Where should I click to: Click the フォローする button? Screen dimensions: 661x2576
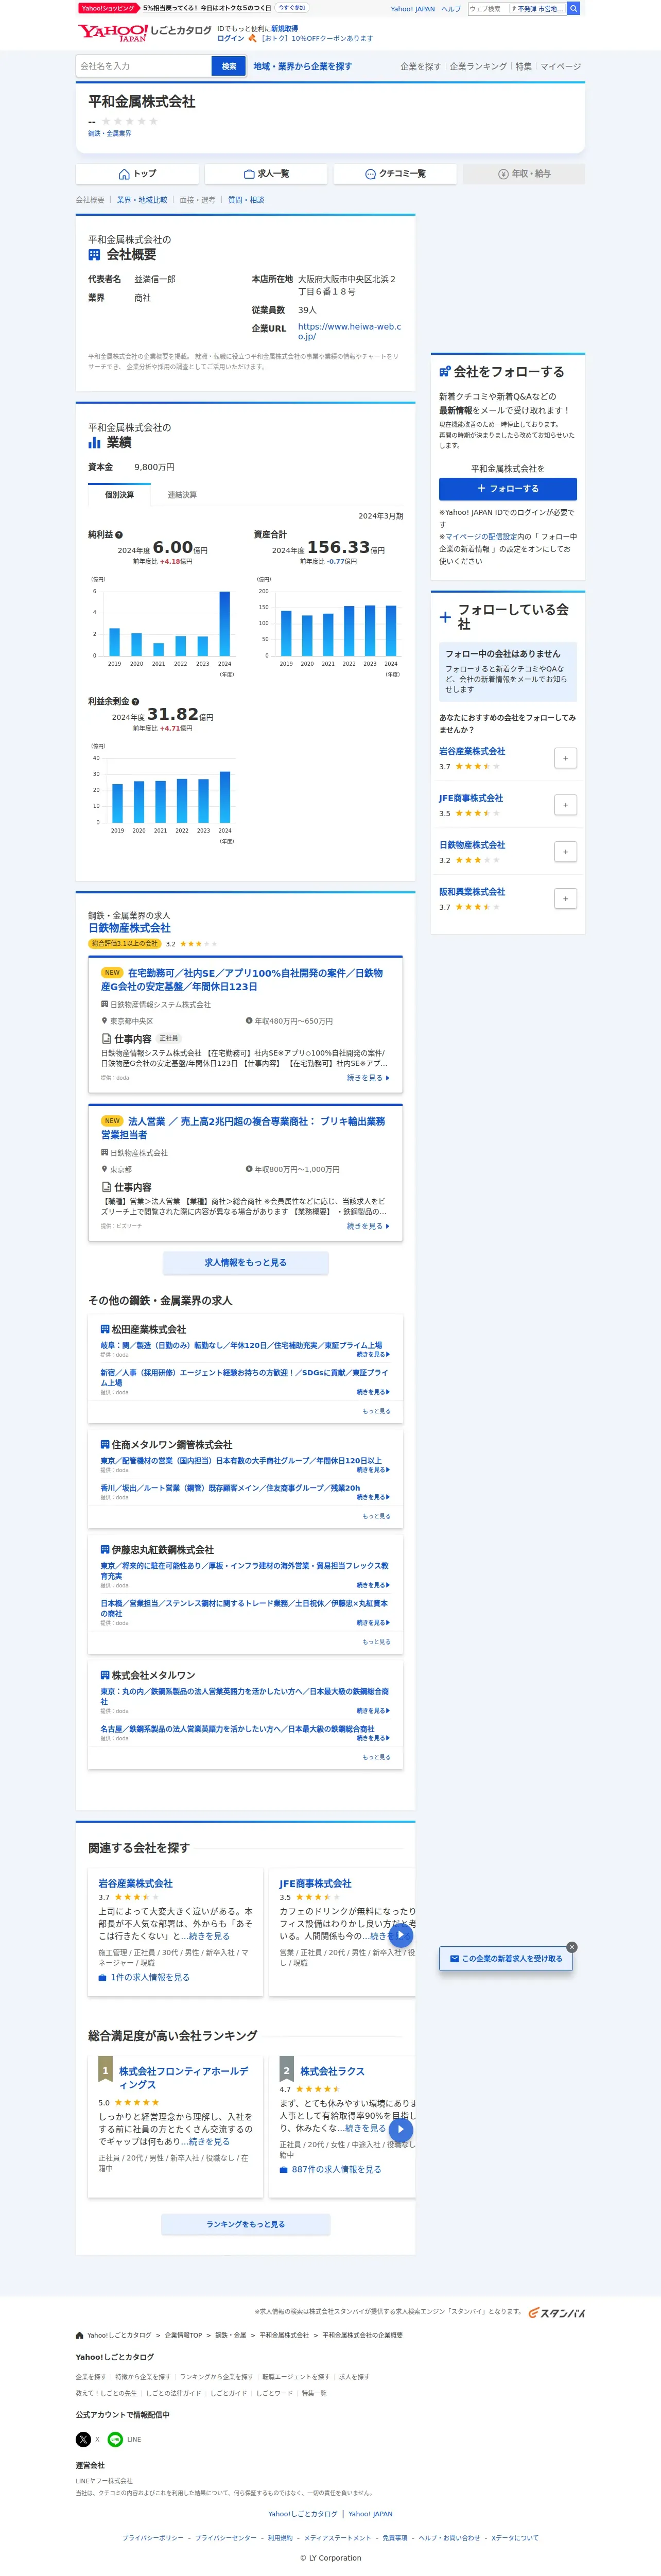coord(508,489)
